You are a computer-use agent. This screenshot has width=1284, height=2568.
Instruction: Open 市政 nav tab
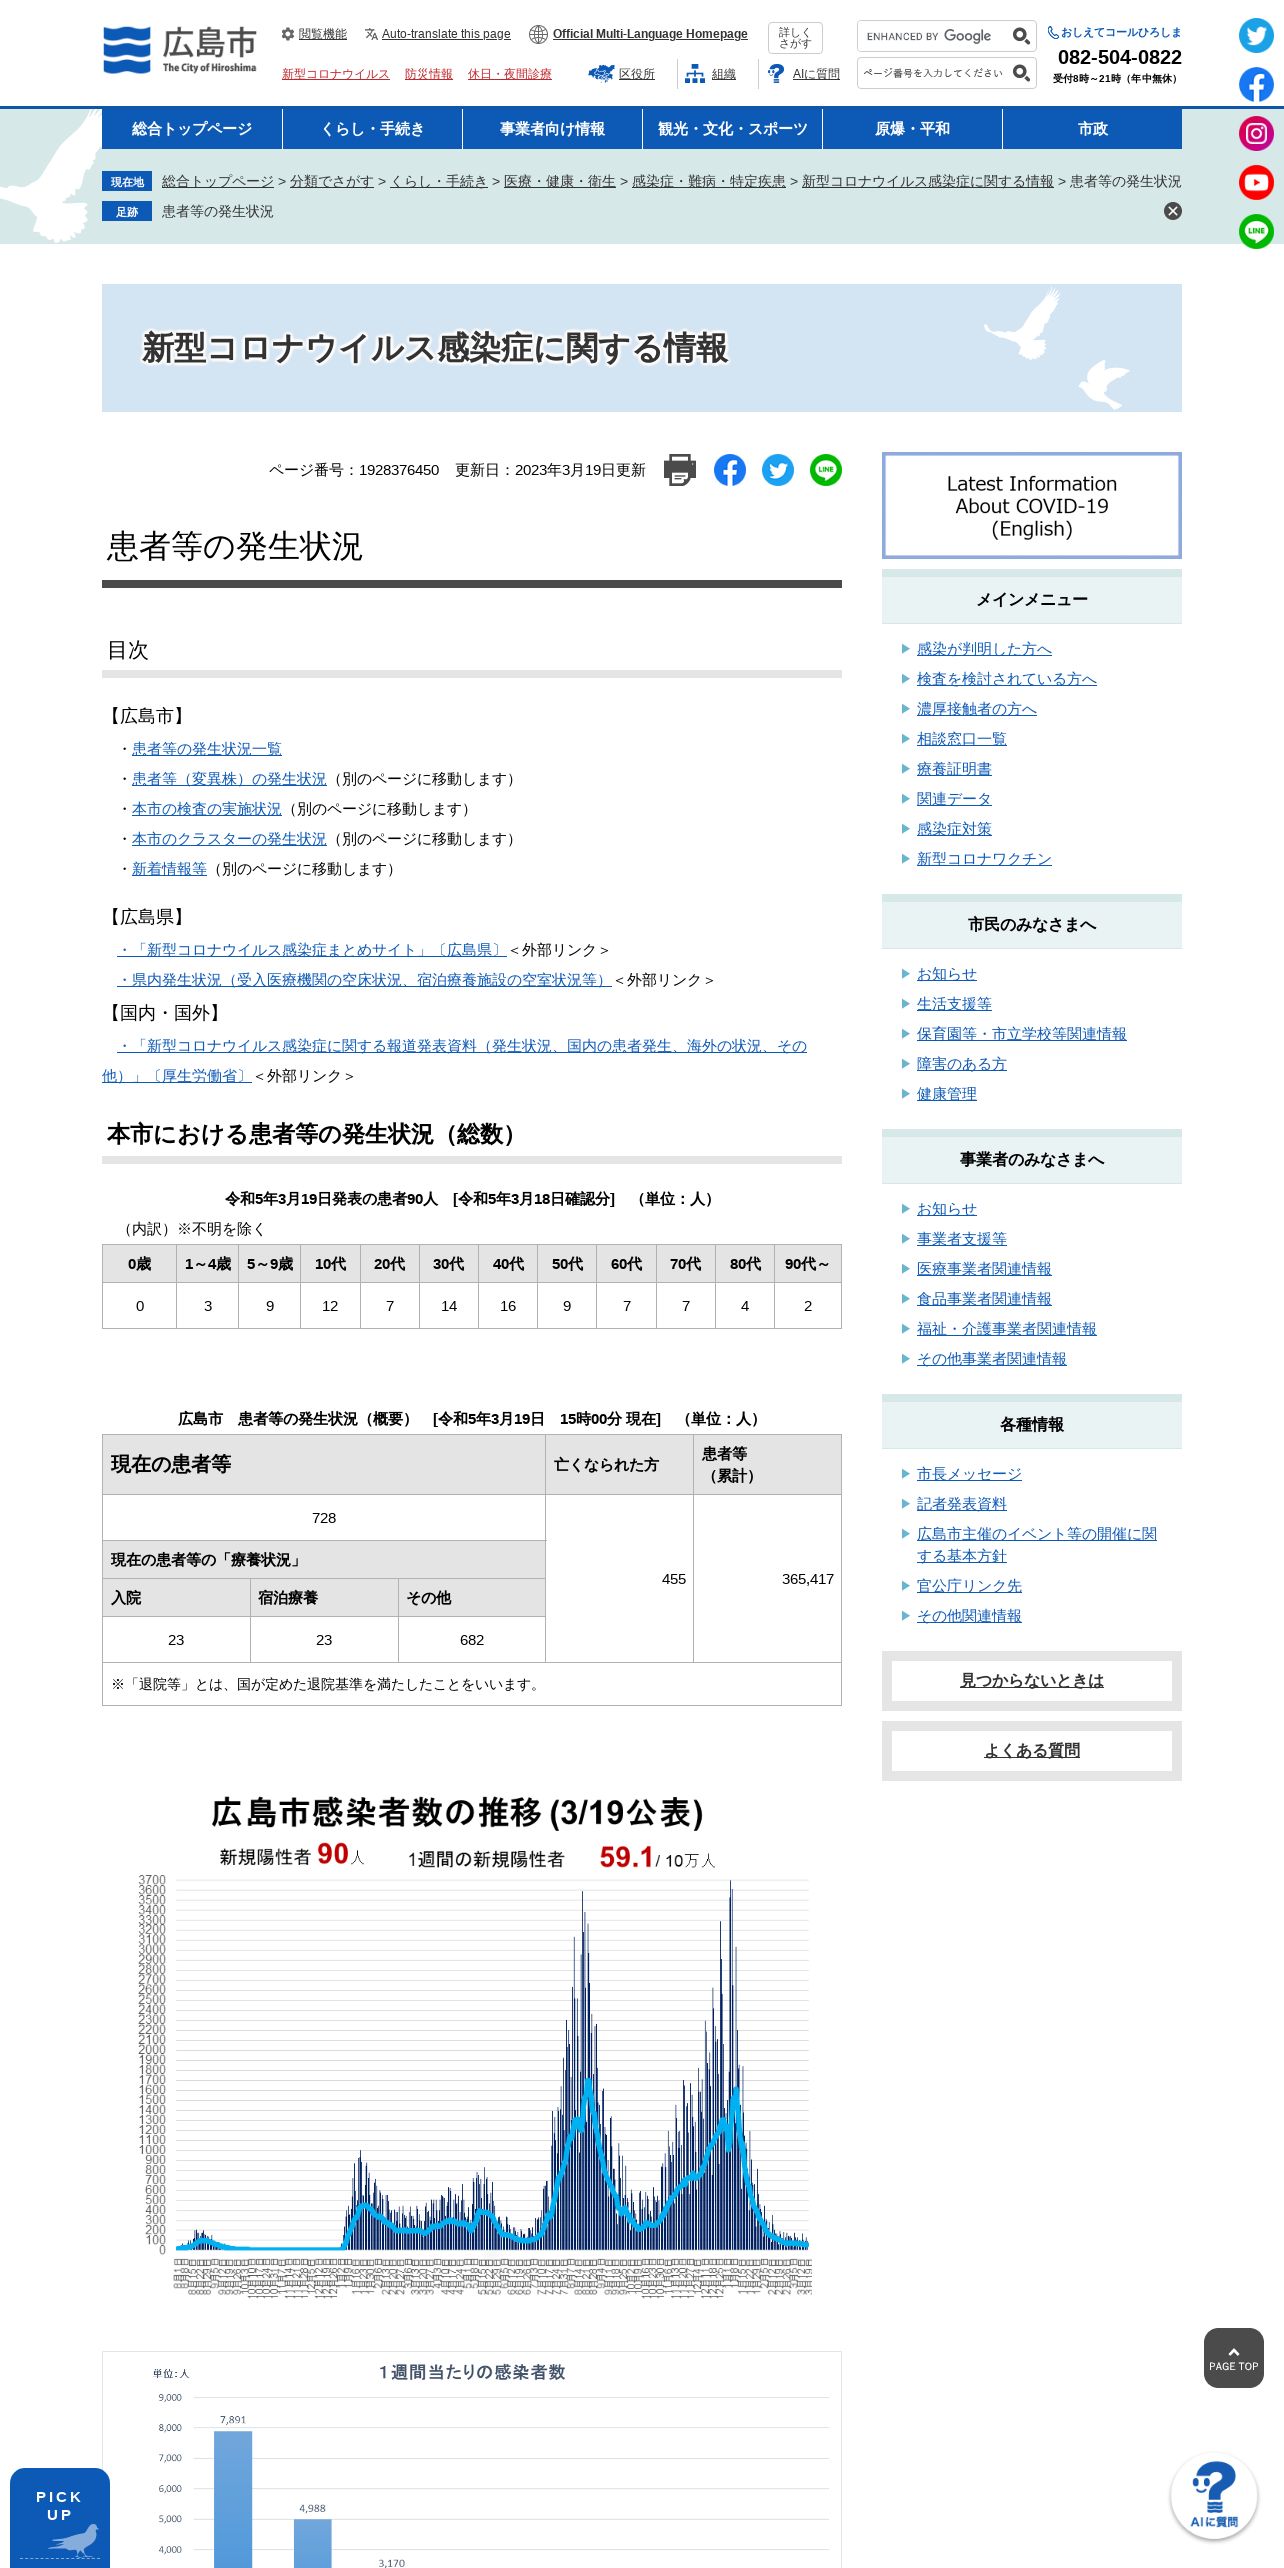tap(1092, 129)
